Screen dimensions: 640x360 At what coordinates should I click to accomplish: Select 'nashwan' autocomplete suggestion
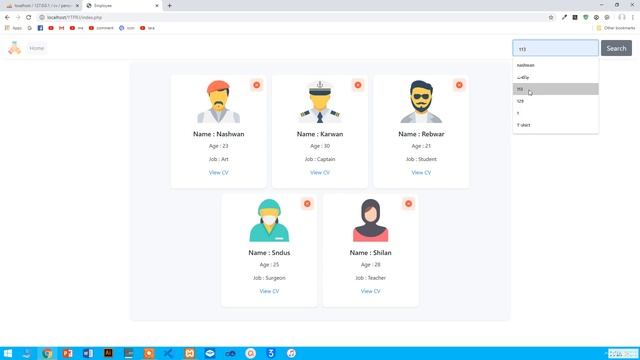tap(556, 65)
